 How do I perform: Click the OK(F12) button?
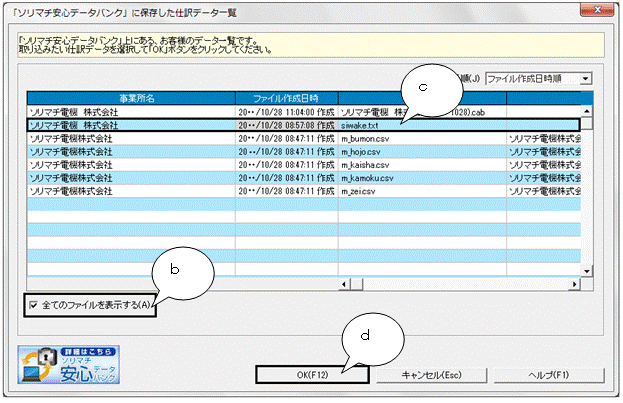[x=312, y=375]
